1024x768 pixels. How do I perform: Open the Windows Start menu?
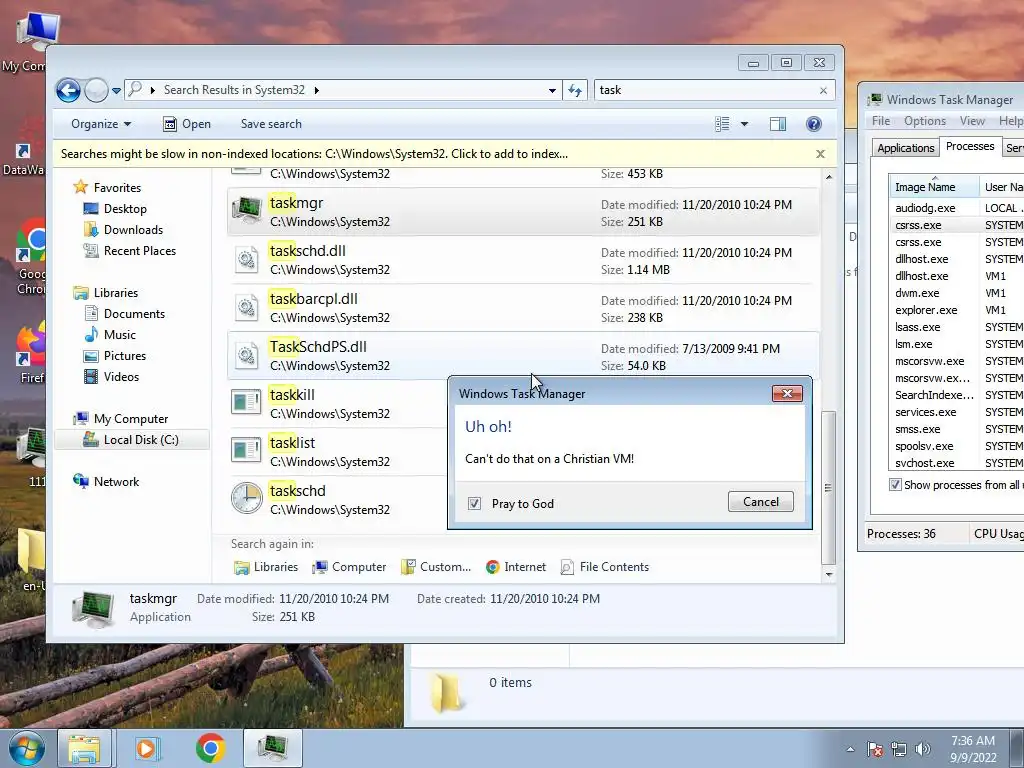26,748
